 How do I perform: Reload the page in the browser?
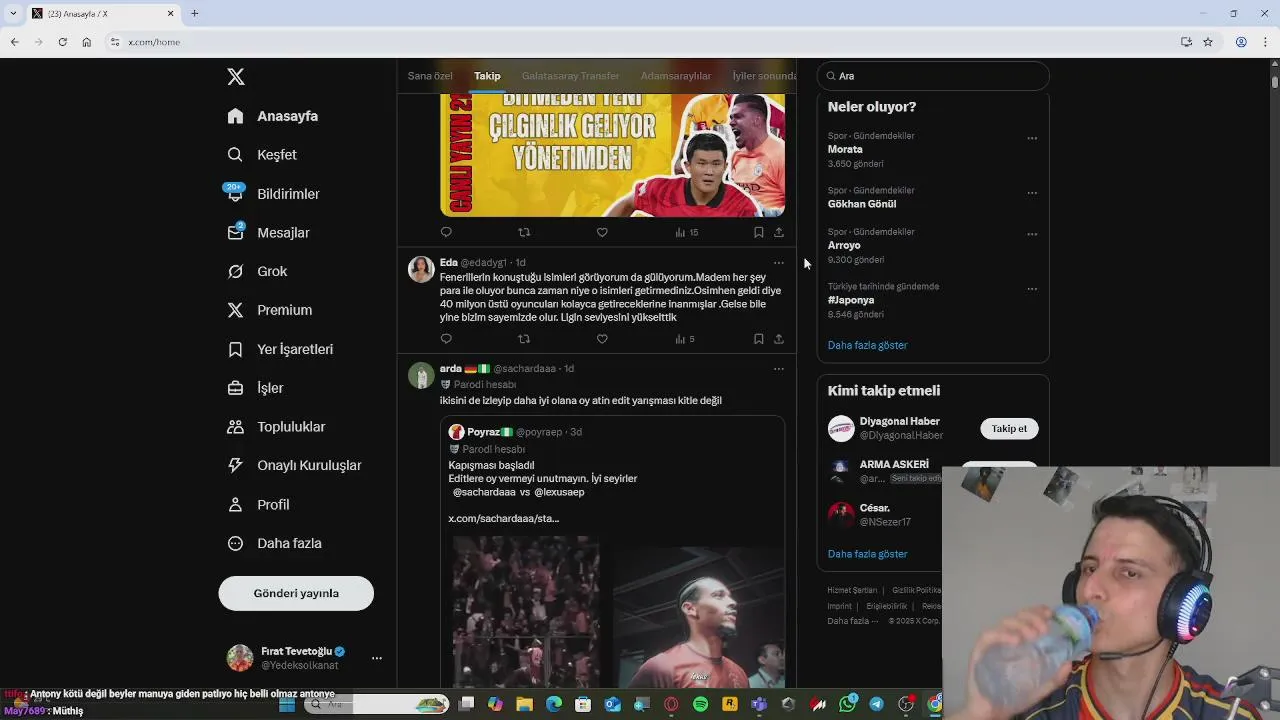tap(62, 42)
